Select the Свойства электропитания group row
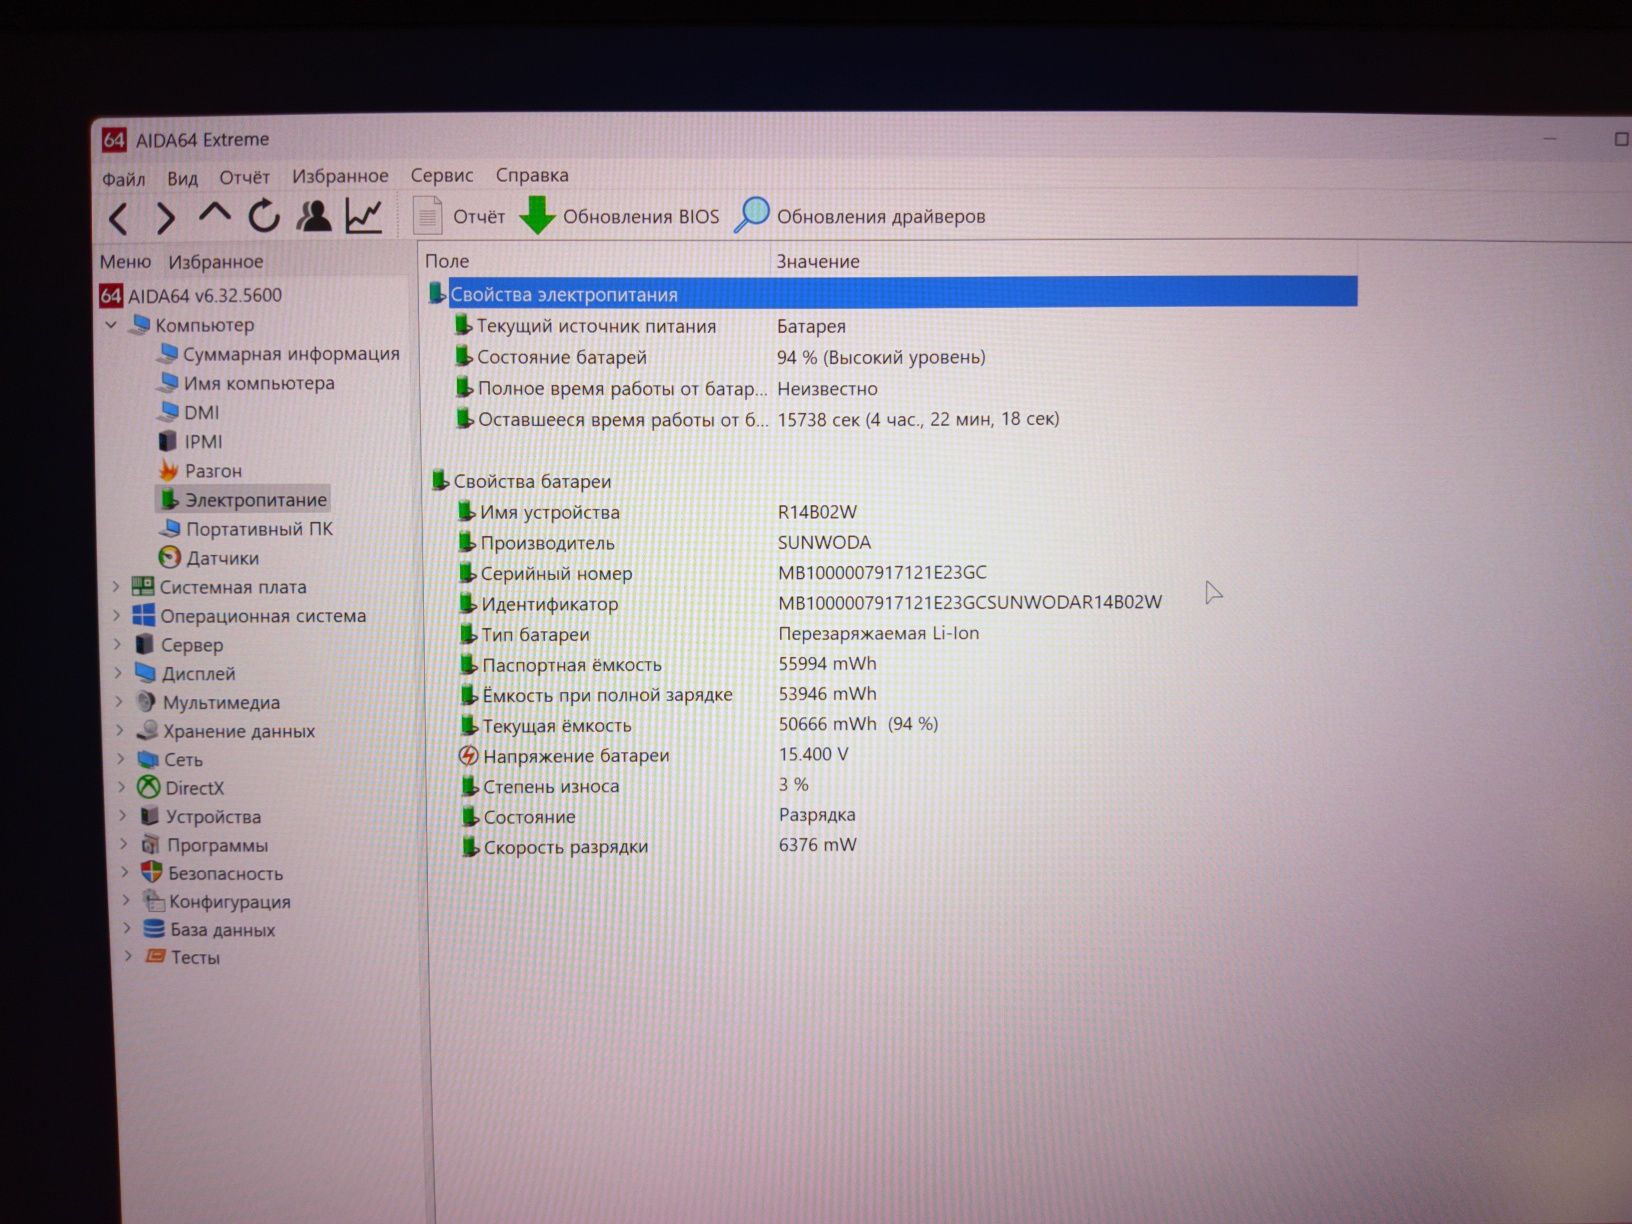This screenshot has height=1224, width=1632. [892, 293]
